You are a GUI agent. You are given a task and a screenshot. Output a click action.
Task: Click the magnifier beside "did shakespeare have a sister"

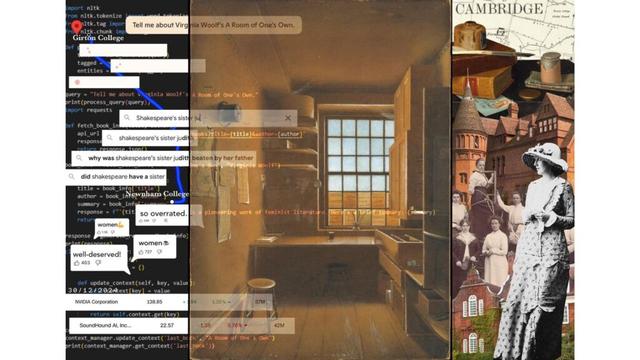coord(71,177)
